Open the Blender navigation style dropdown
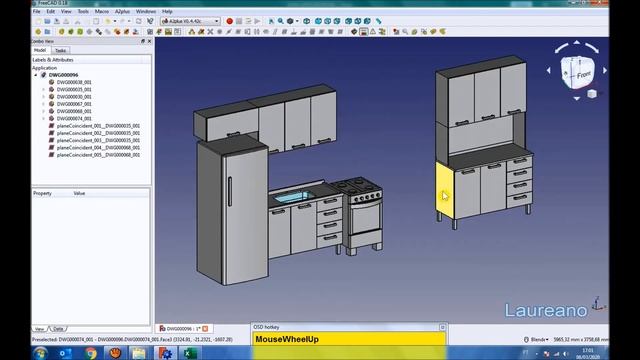Viewport: 640px width, 360px height. coord(537,339)
